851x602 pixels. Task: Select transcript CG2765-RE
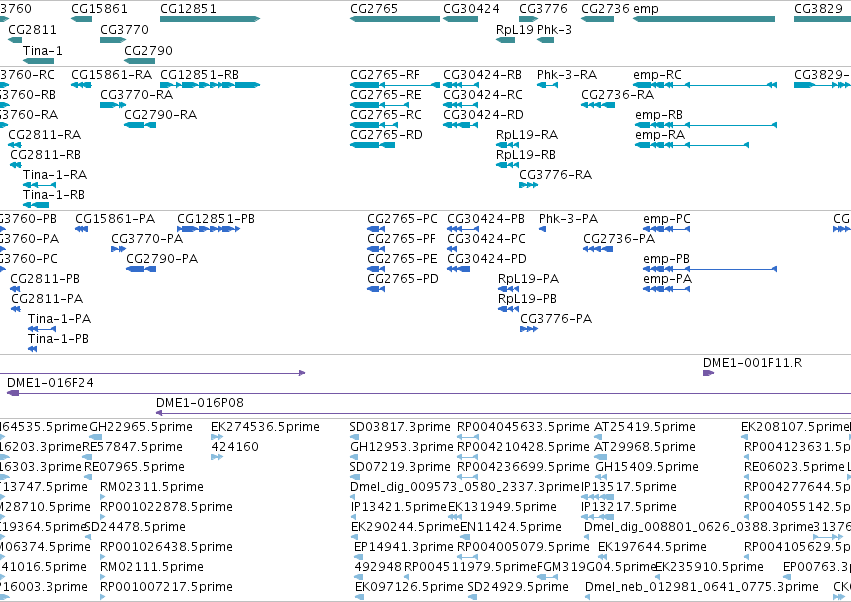385,94
